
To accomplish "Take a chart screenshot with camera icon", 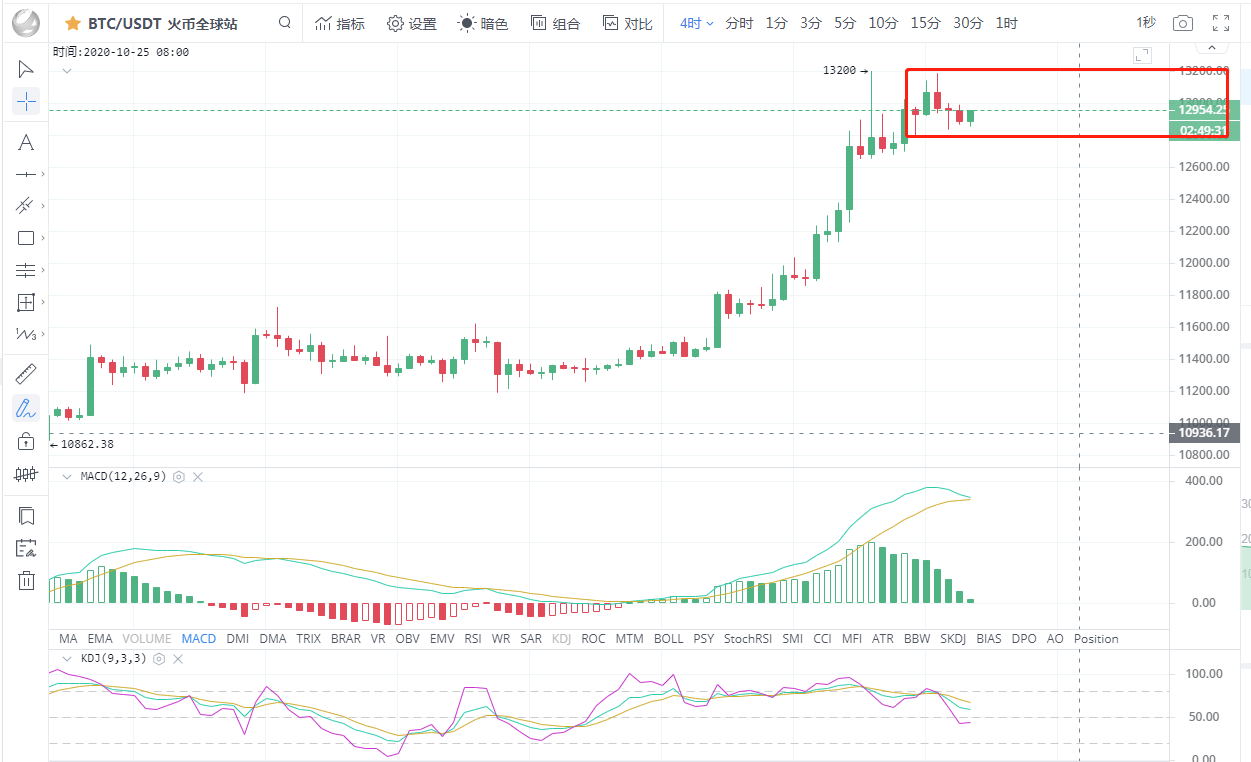I will coord(1182,23).
